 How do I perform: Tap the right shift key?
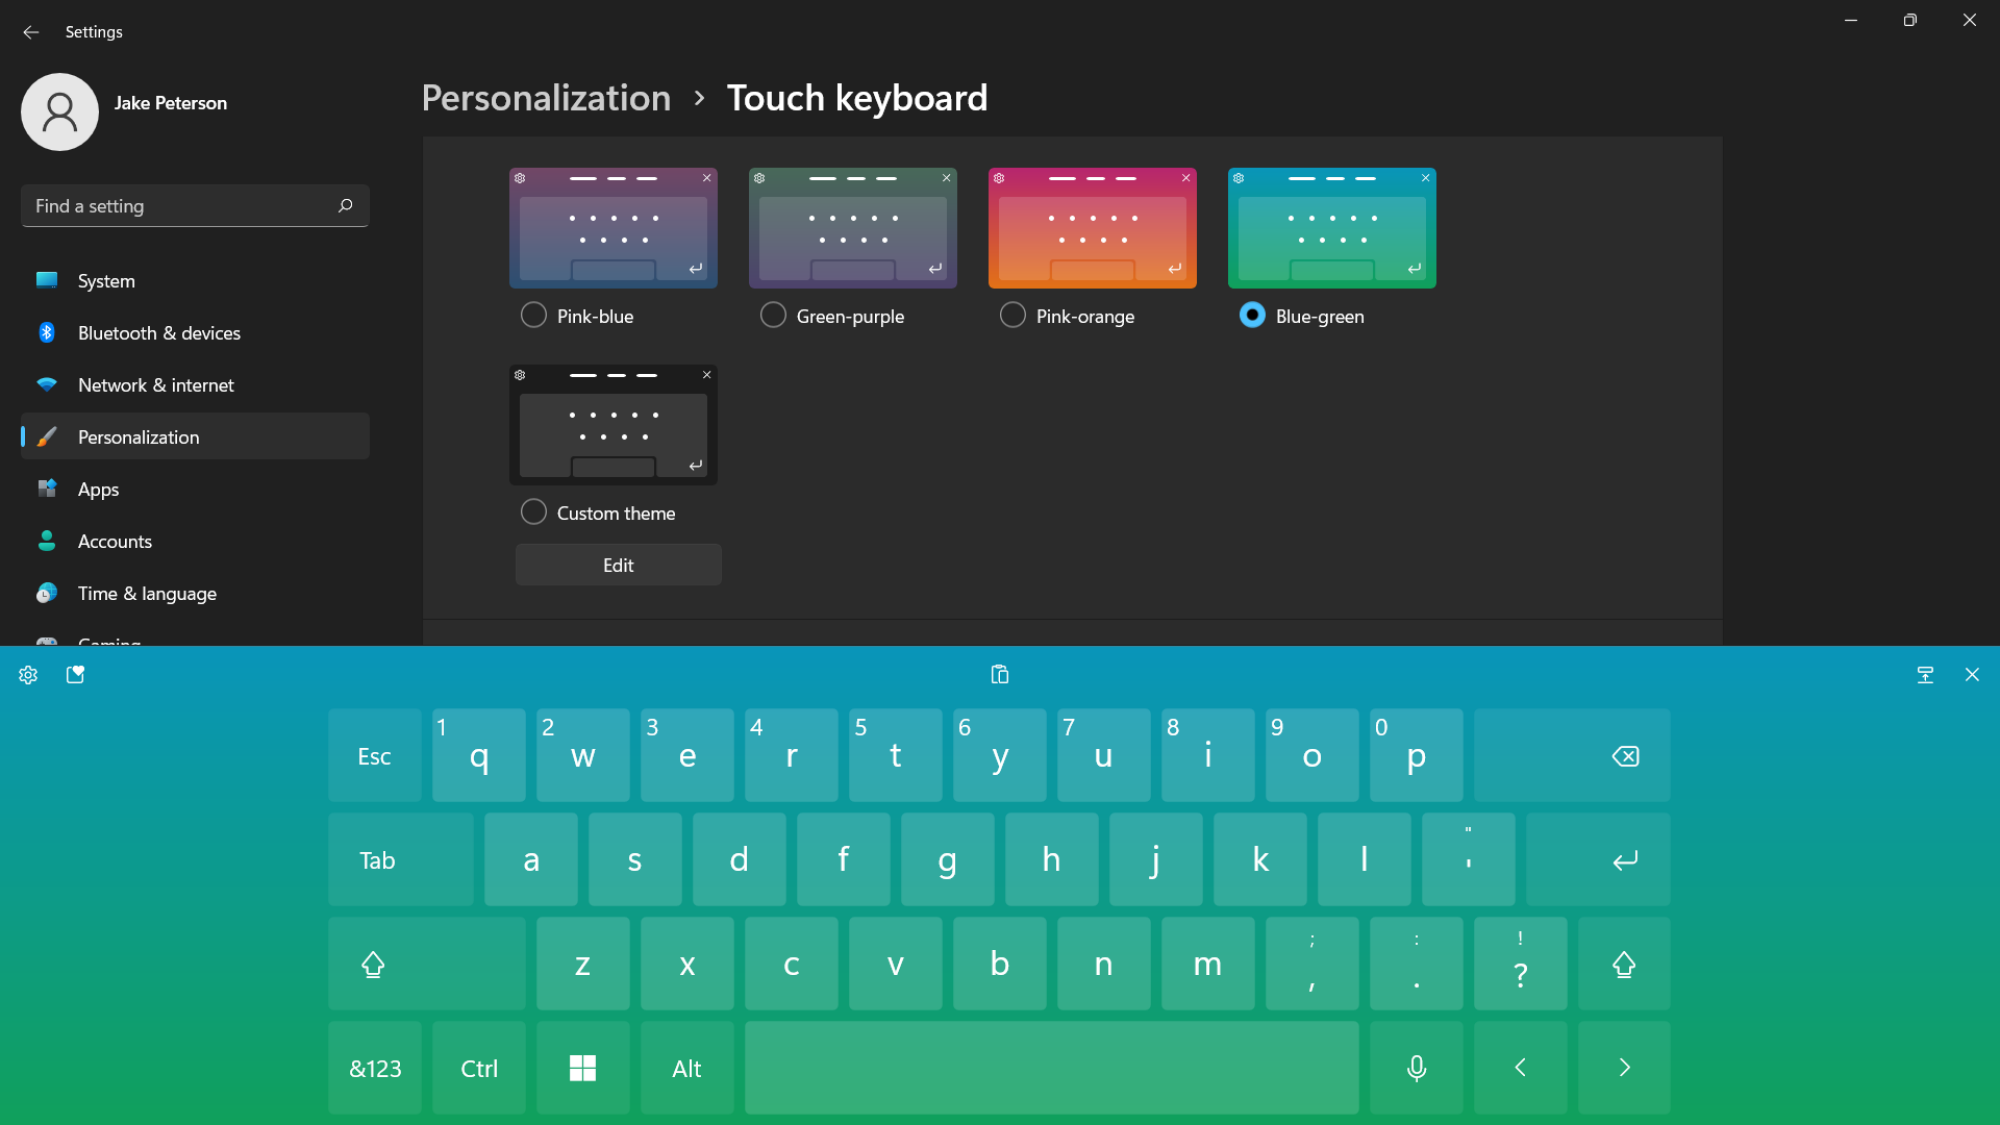1624,964
